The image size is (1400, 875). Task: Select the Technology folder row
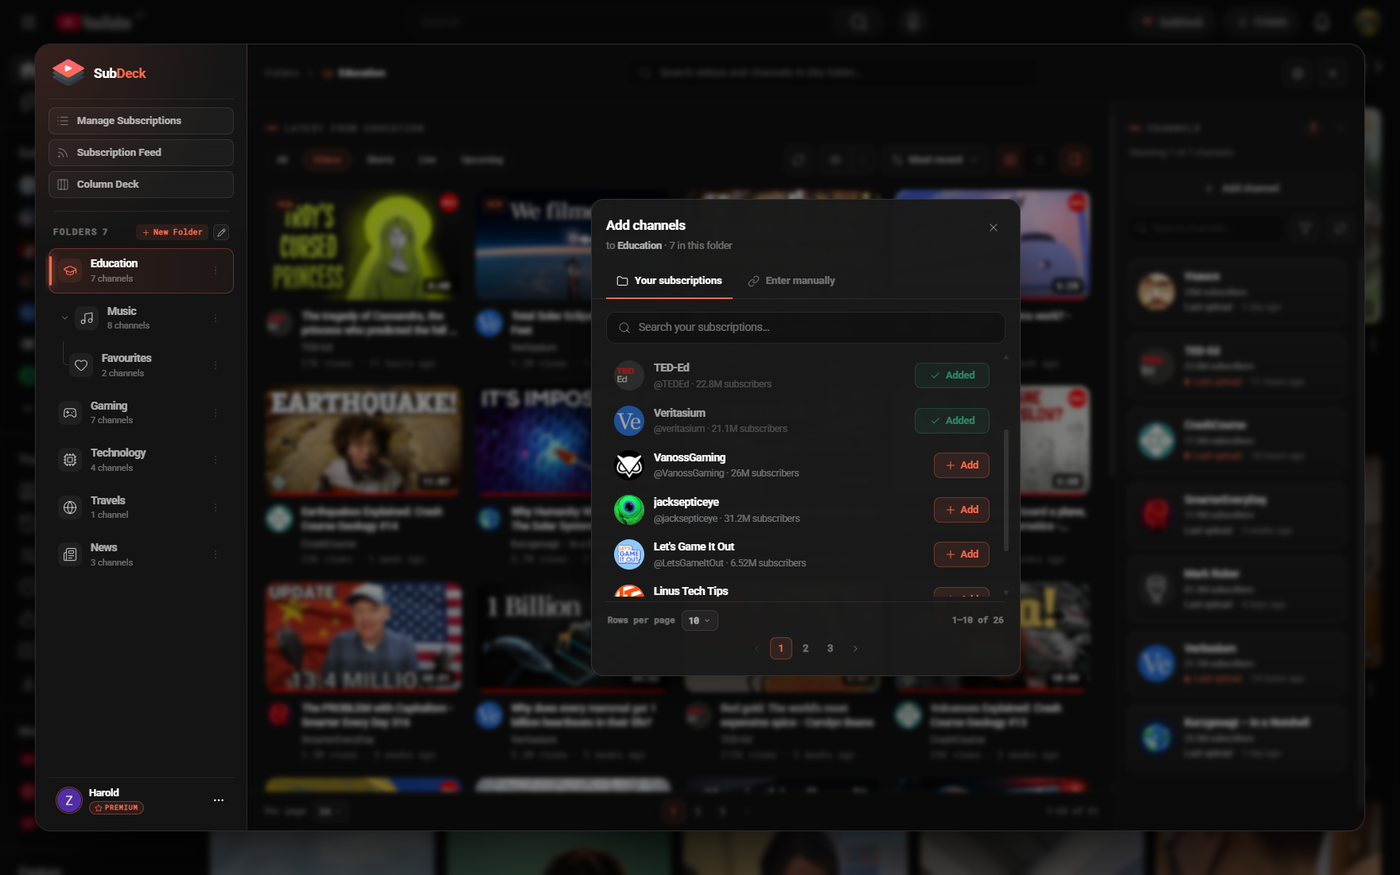tap(141, 460)
